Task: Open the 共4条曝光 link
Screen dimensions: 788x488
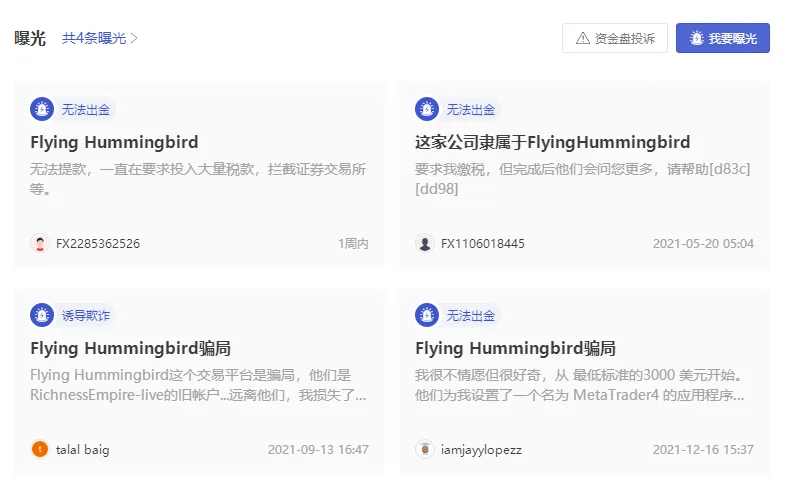Action: [x=100, y=38]
